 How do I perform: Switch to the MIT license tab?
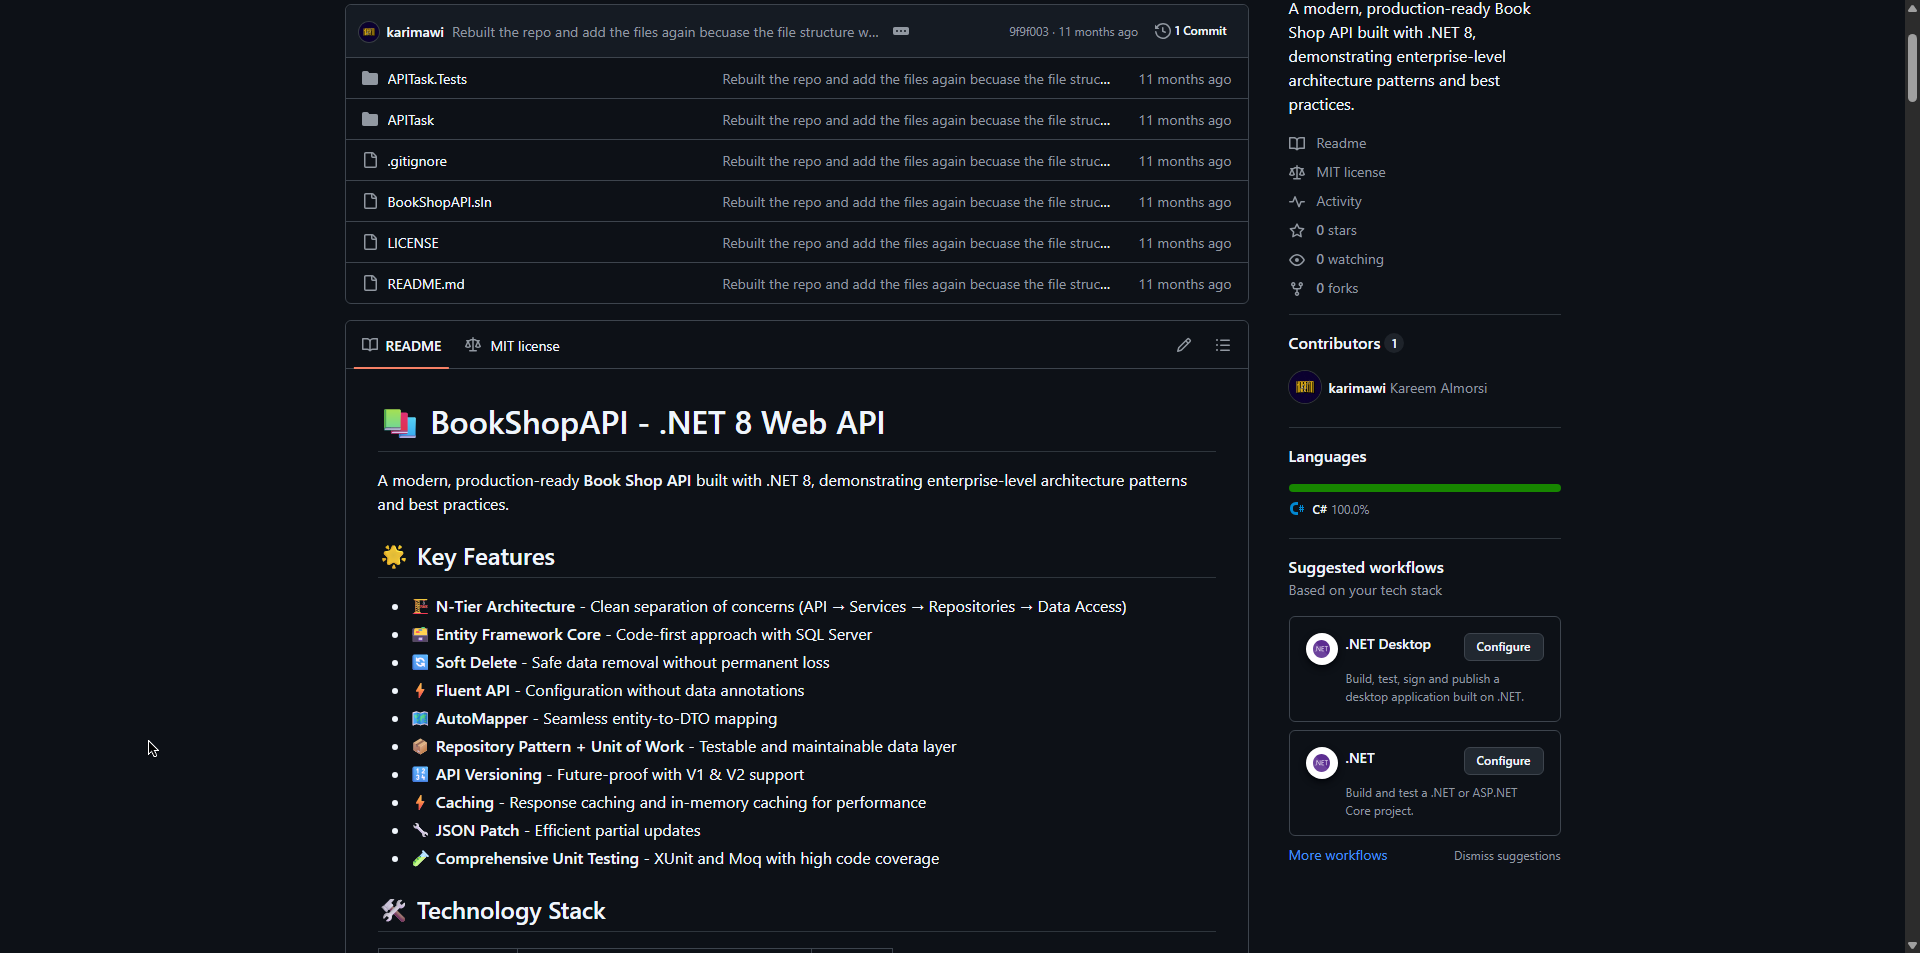(512, 345)
